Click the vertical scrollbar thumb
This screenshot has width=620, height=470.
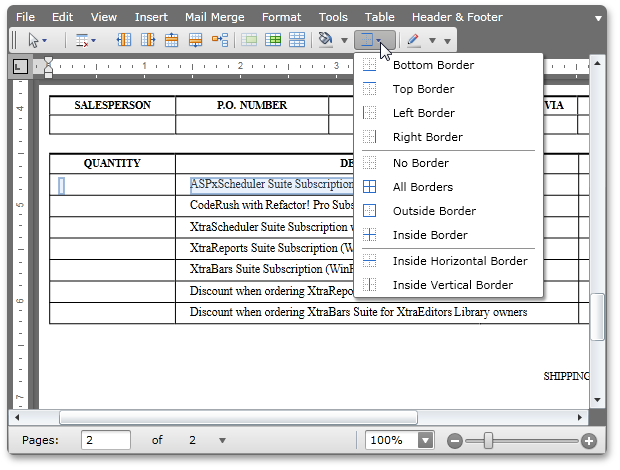tap(597, 317)
